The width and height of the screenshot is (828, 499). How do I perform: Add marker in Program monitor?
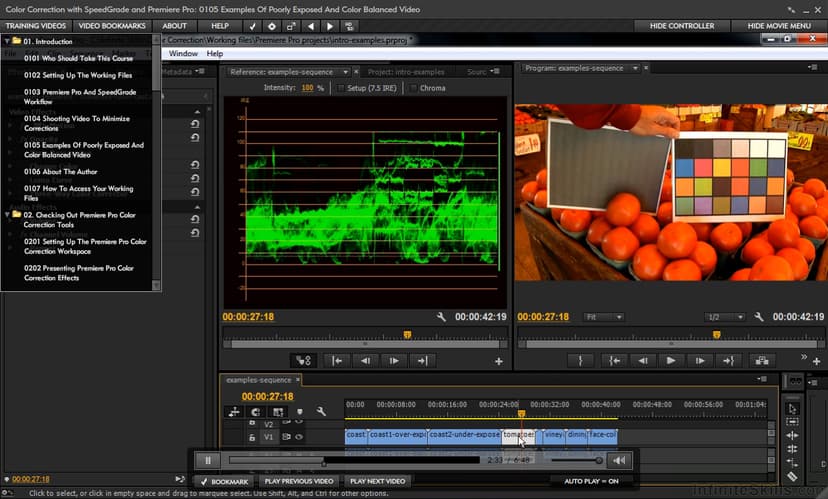pyautogui.click(x=580, y=361)
